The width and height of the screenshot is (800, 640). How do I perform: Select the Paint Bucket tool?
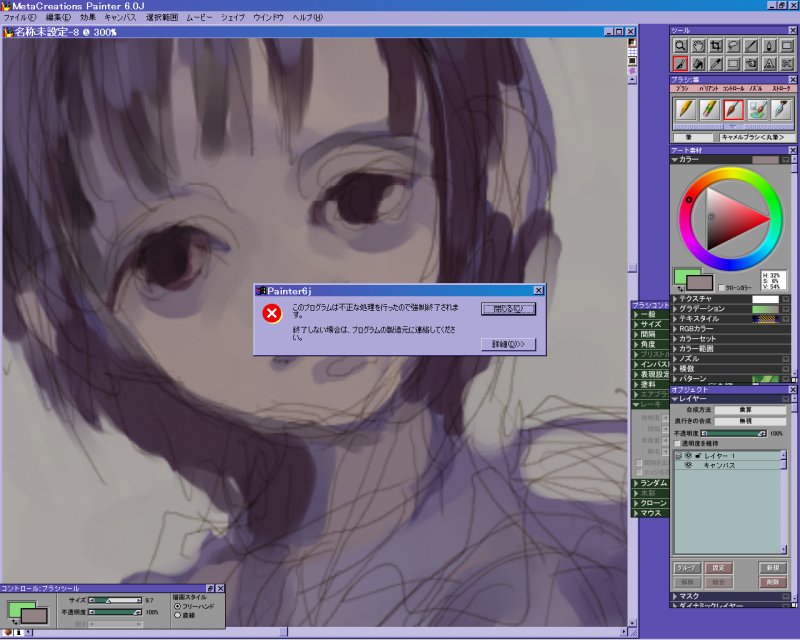(698, 64)
